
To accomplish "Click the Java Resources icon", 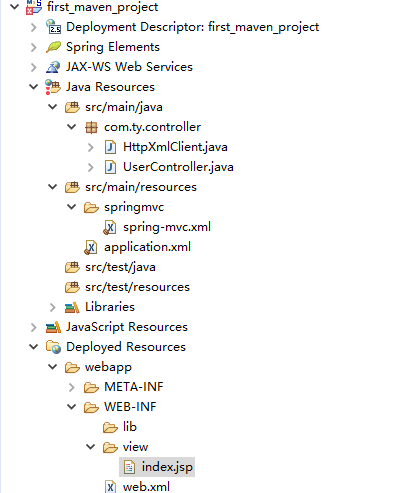I will [x=53, y=87].
